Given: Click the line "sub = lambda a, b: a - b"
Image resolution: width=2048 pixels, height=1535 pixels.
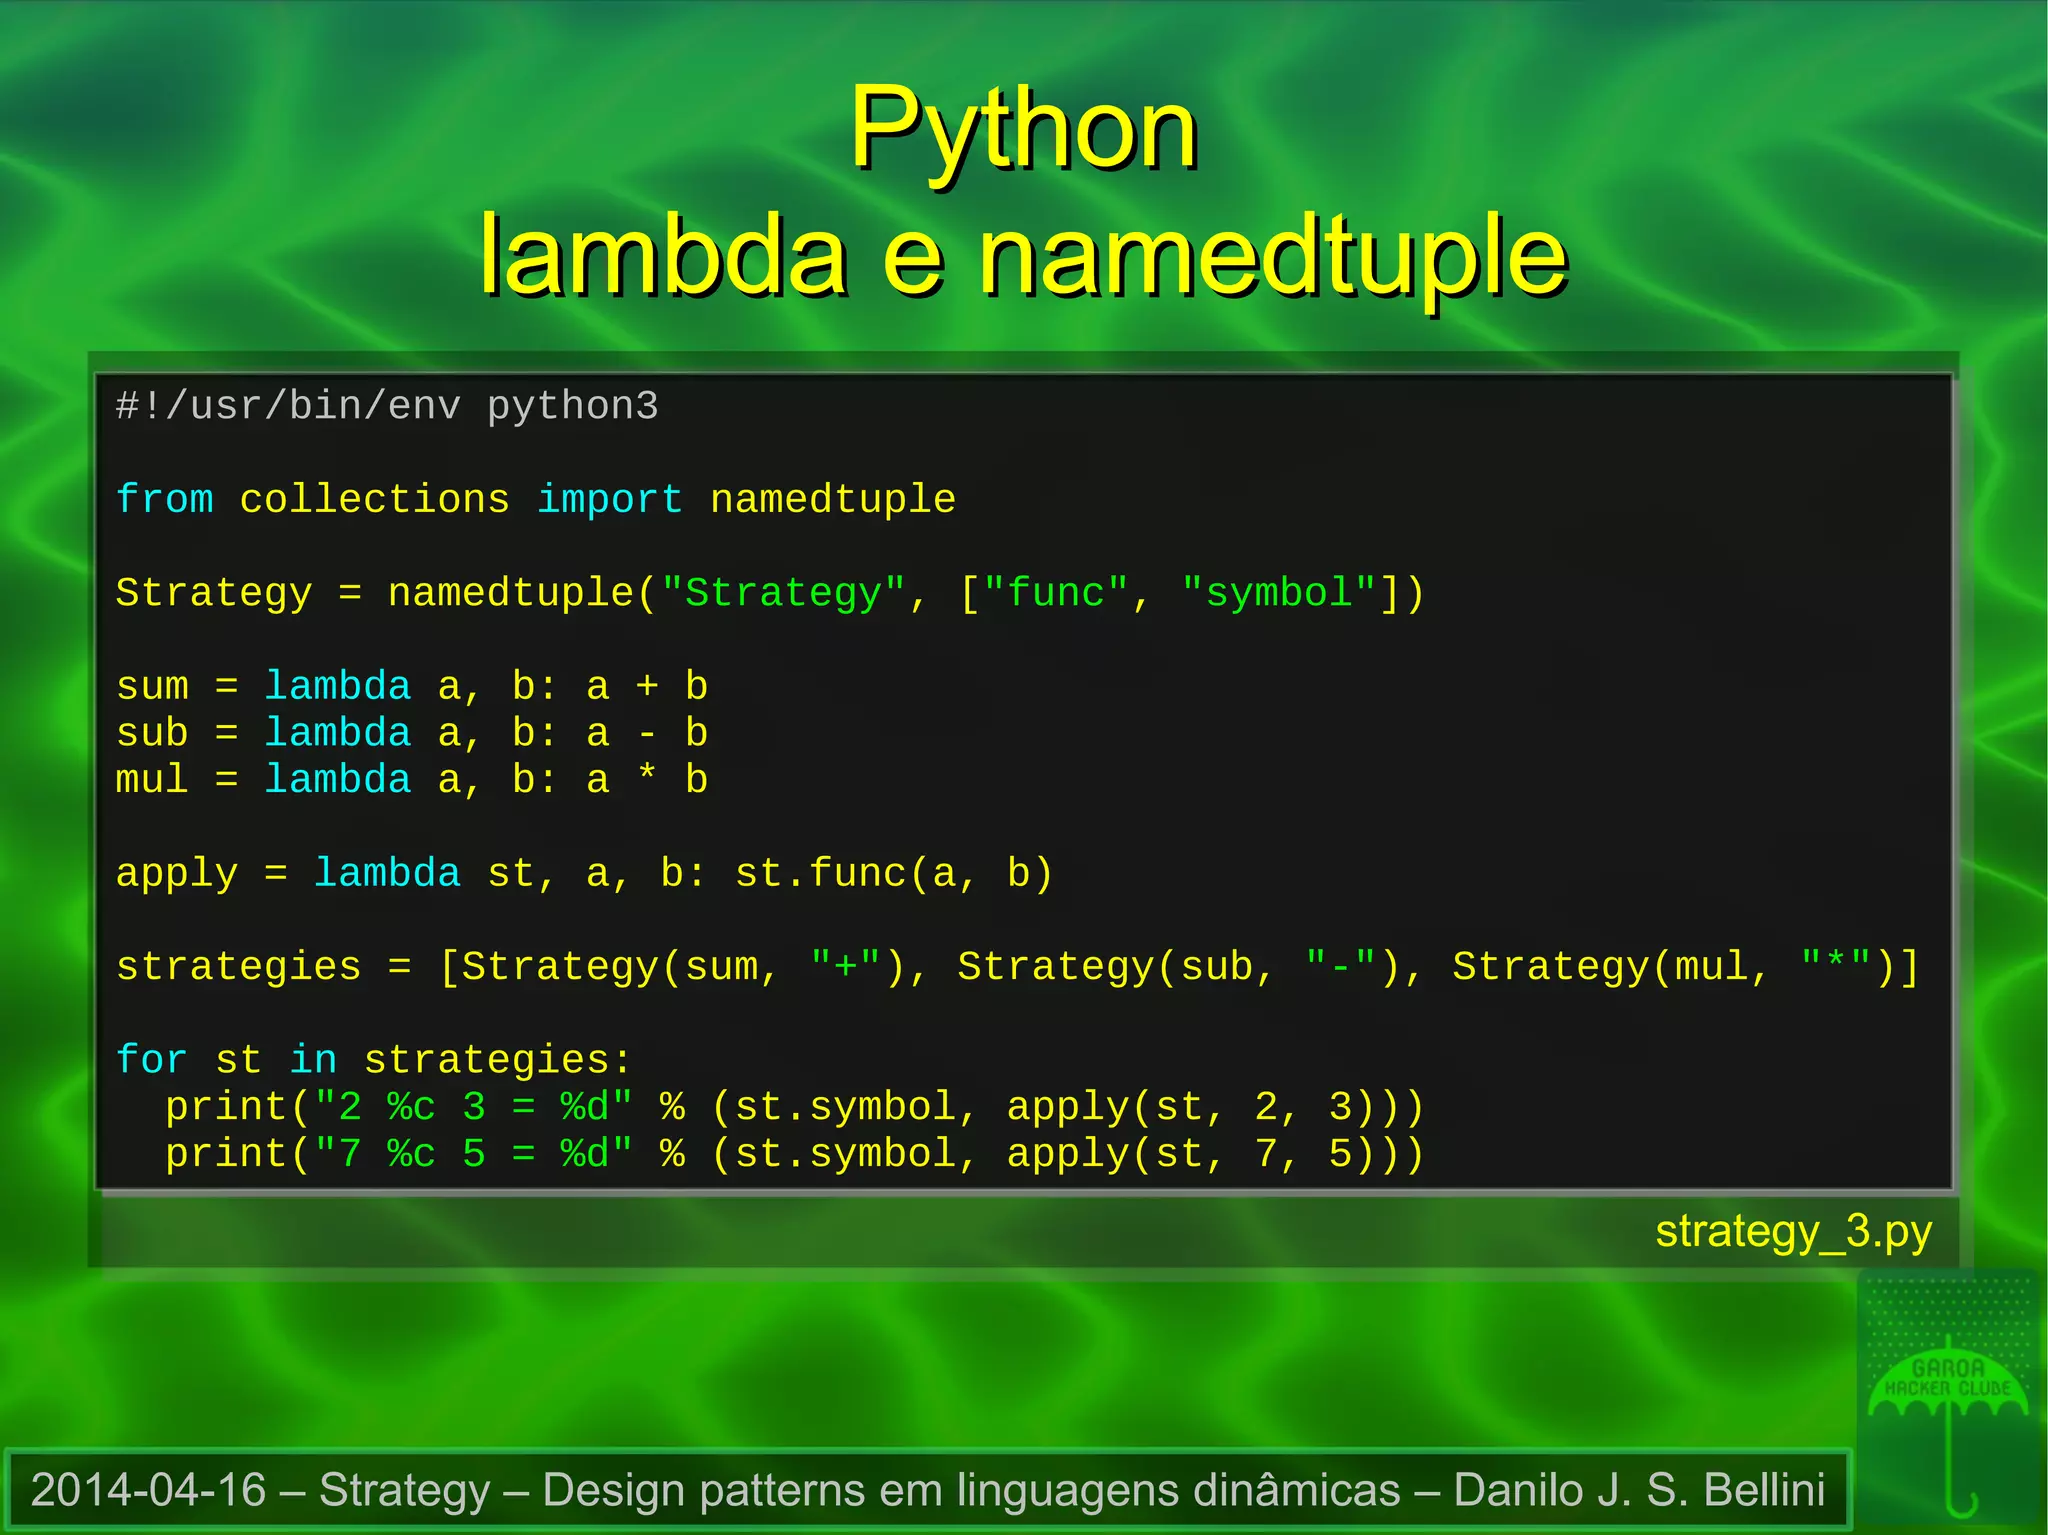Looking at the screenshot, I should coord(412,733).
